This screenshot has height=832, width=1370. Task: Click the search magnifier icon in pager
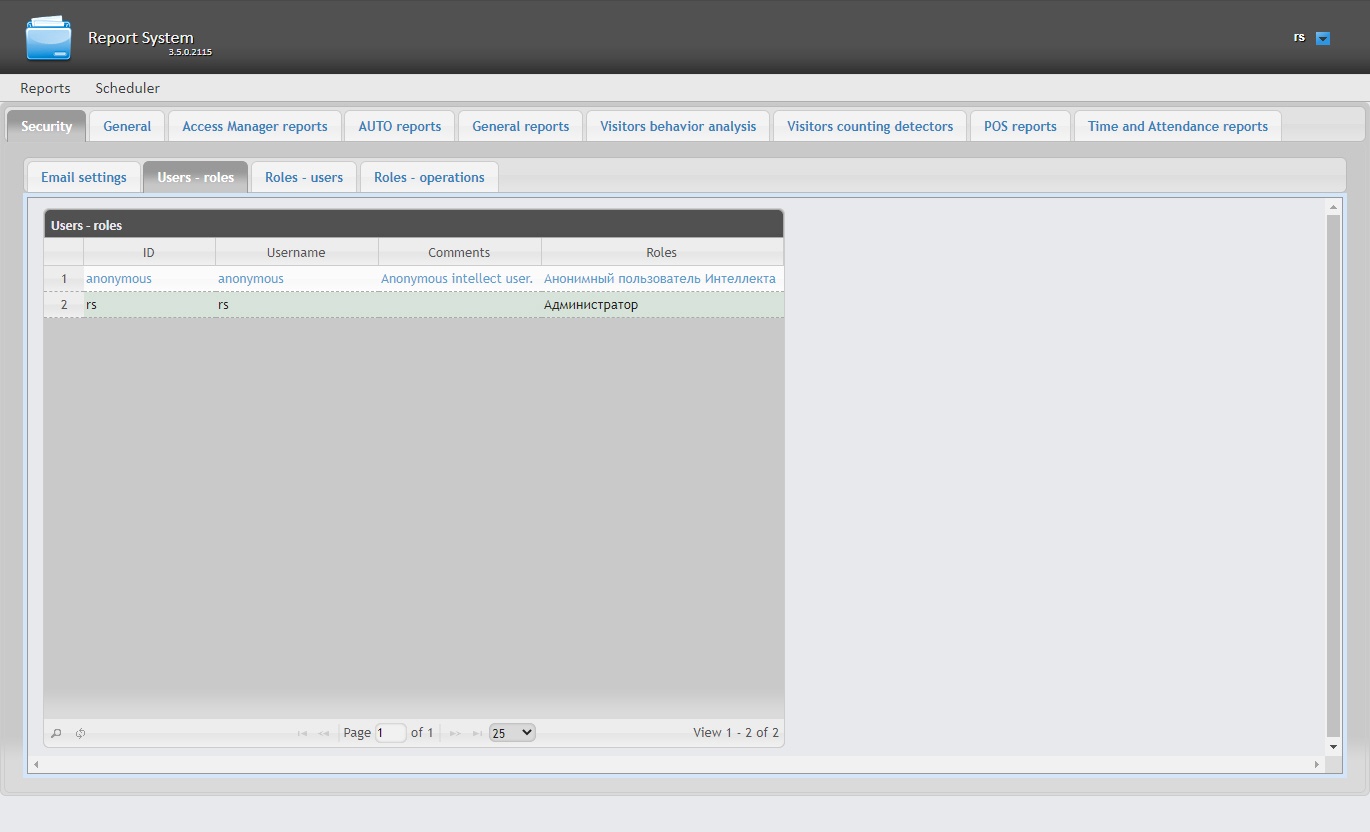point(56,733)
